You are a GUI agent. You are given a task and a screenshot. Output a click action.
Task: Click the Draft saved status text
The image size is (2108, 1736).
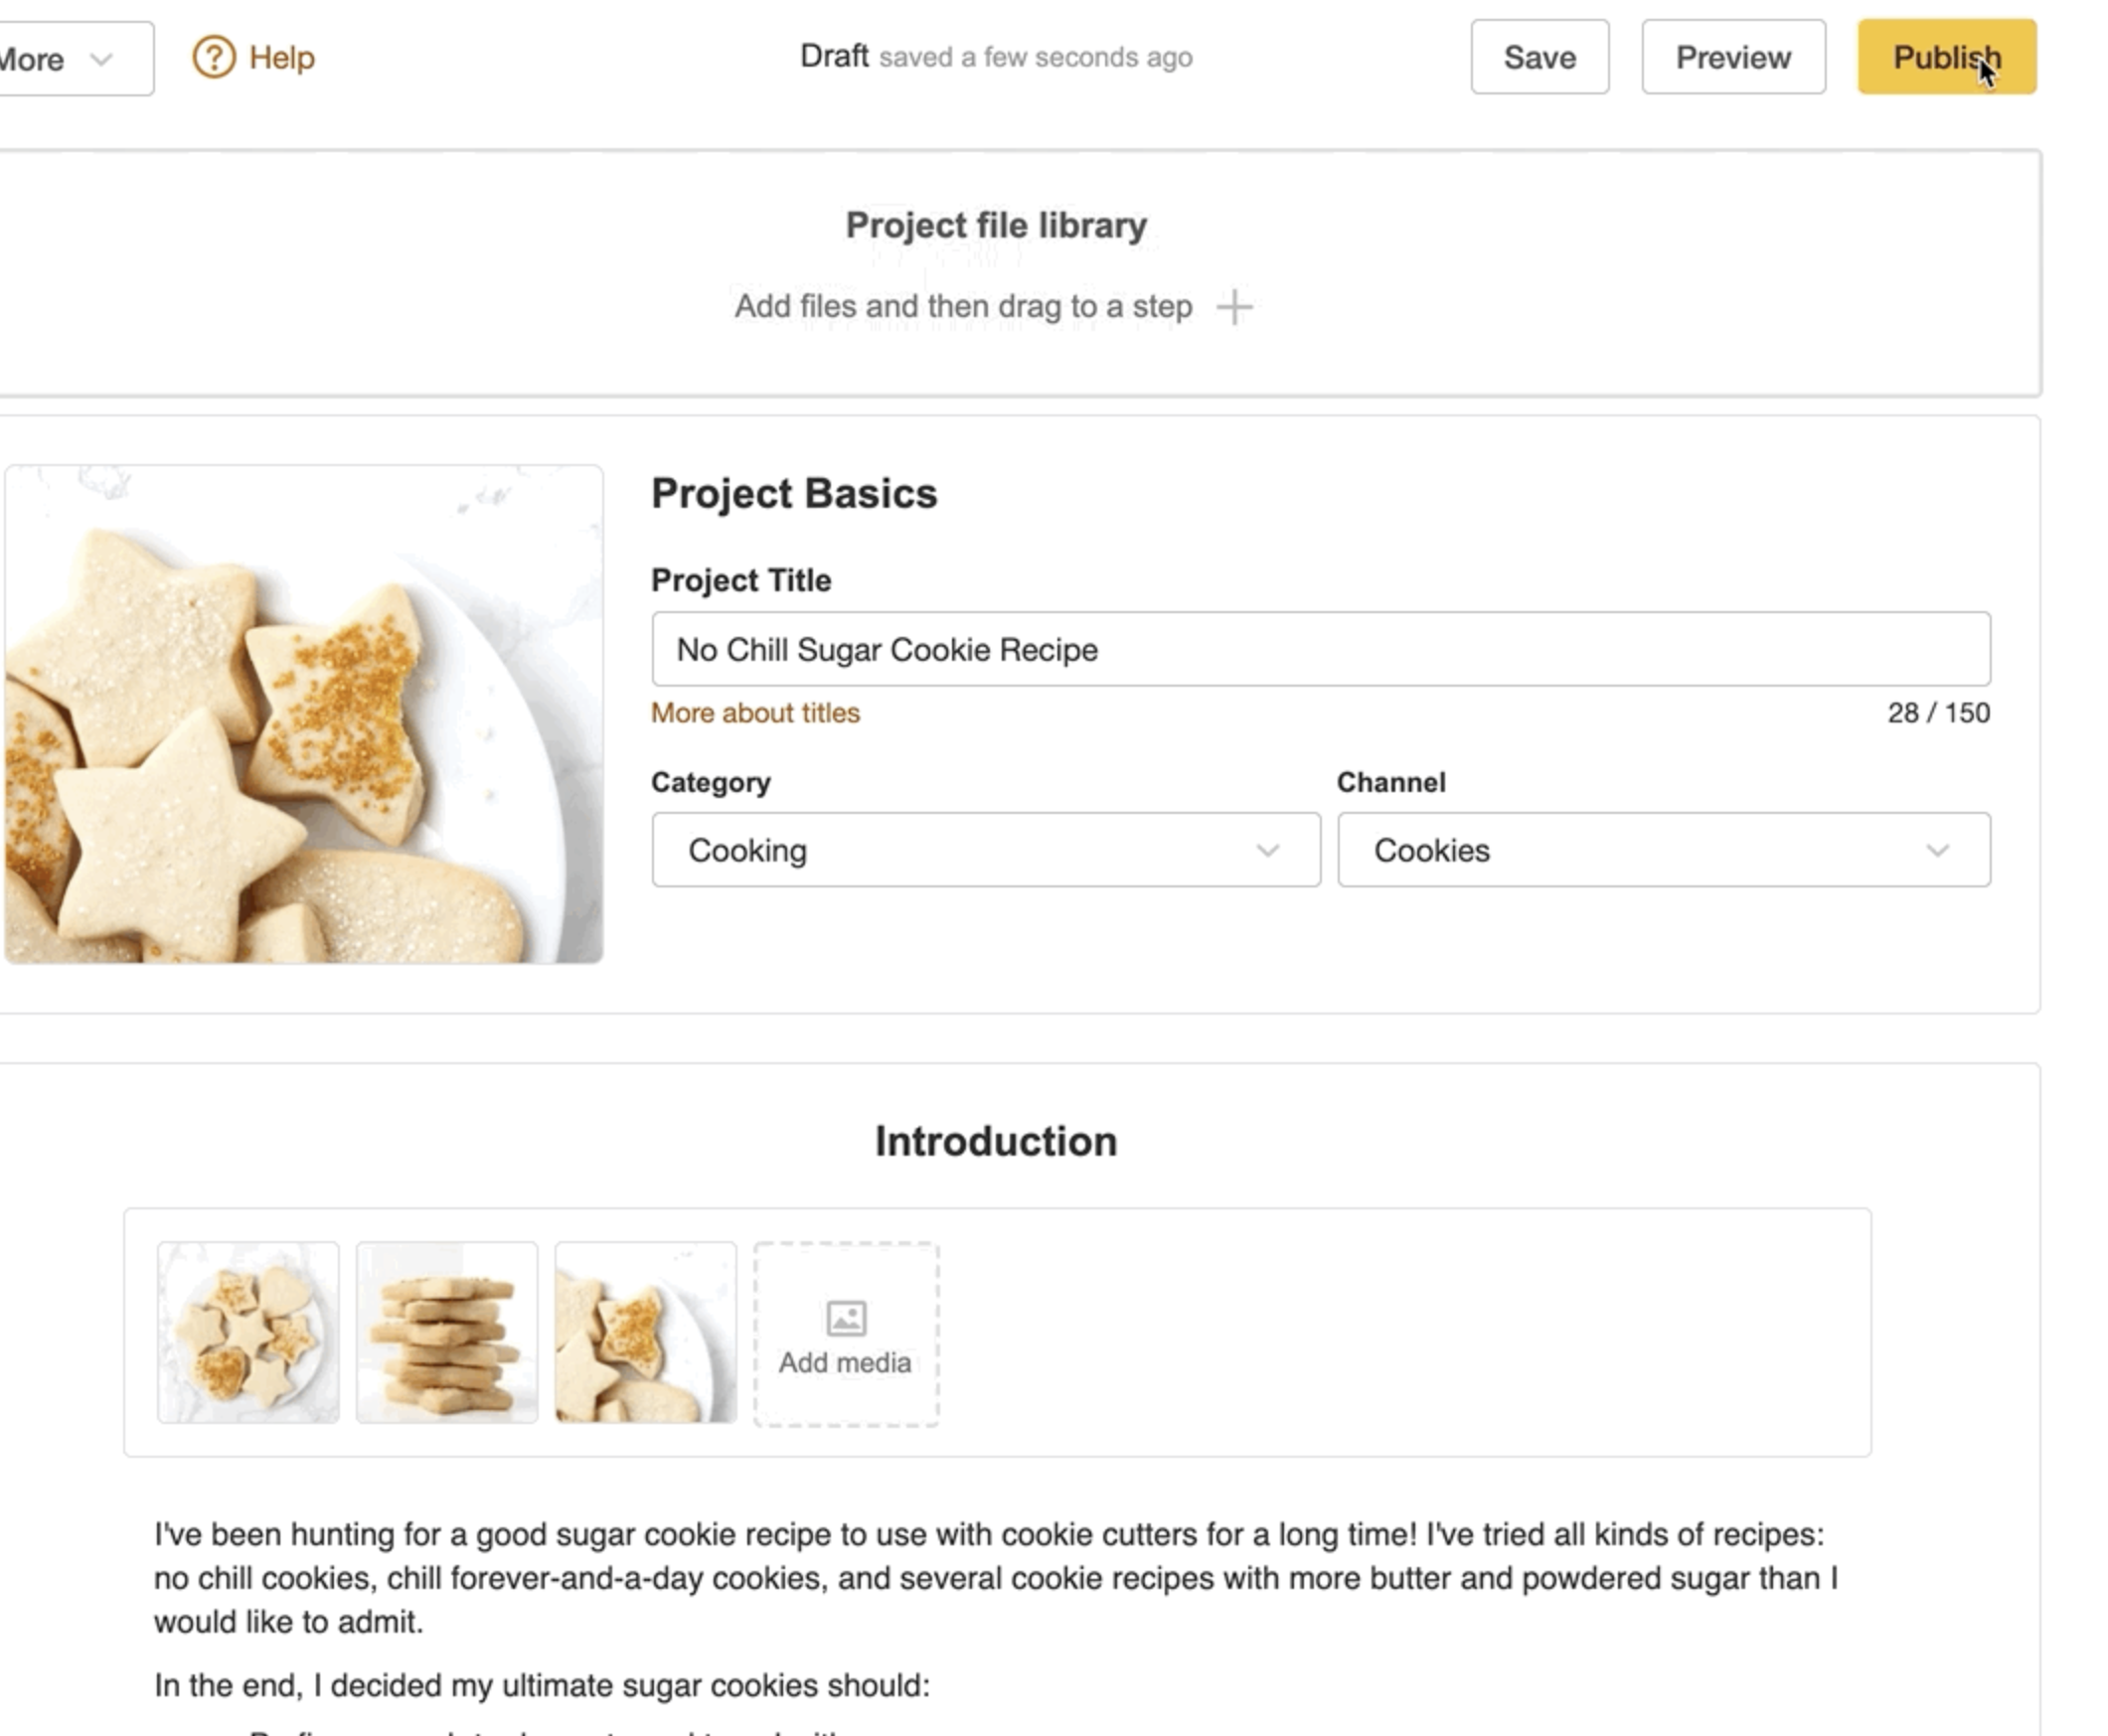point(996,57)
